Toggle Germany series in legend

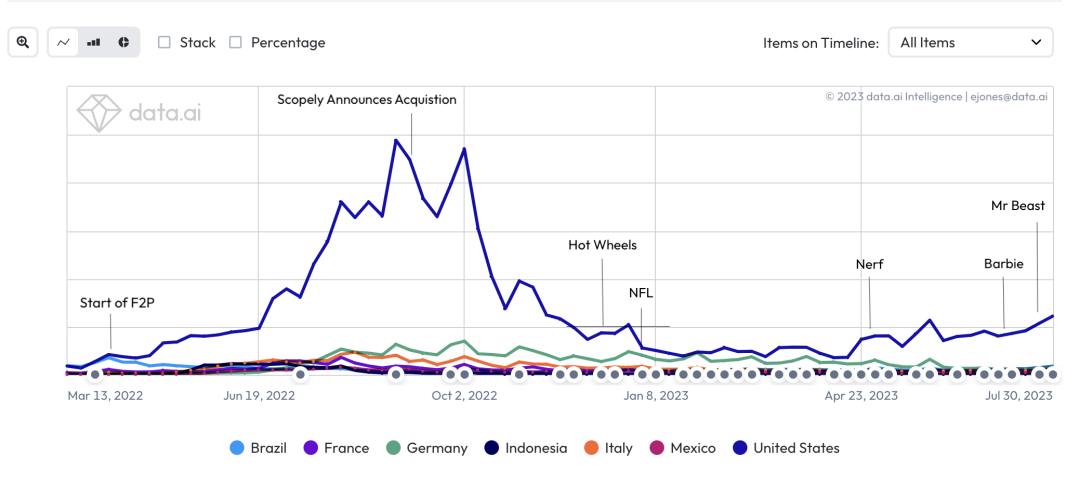coord(426,448)
